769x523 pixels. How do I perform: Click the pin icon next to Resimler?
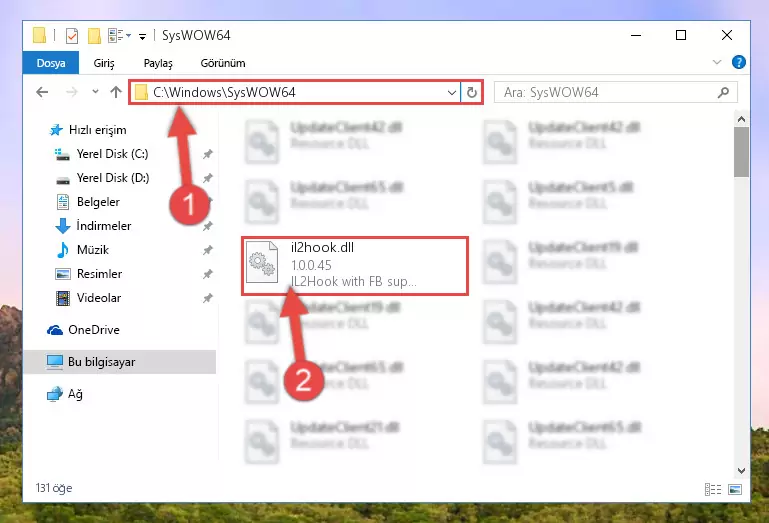tap(207, 274)
